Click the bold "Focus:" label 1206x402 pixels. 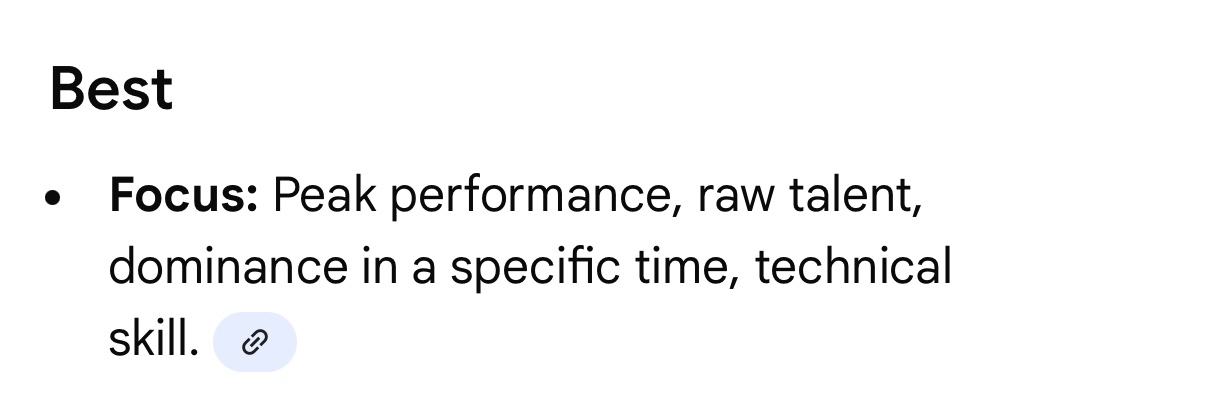coord(183,196)
